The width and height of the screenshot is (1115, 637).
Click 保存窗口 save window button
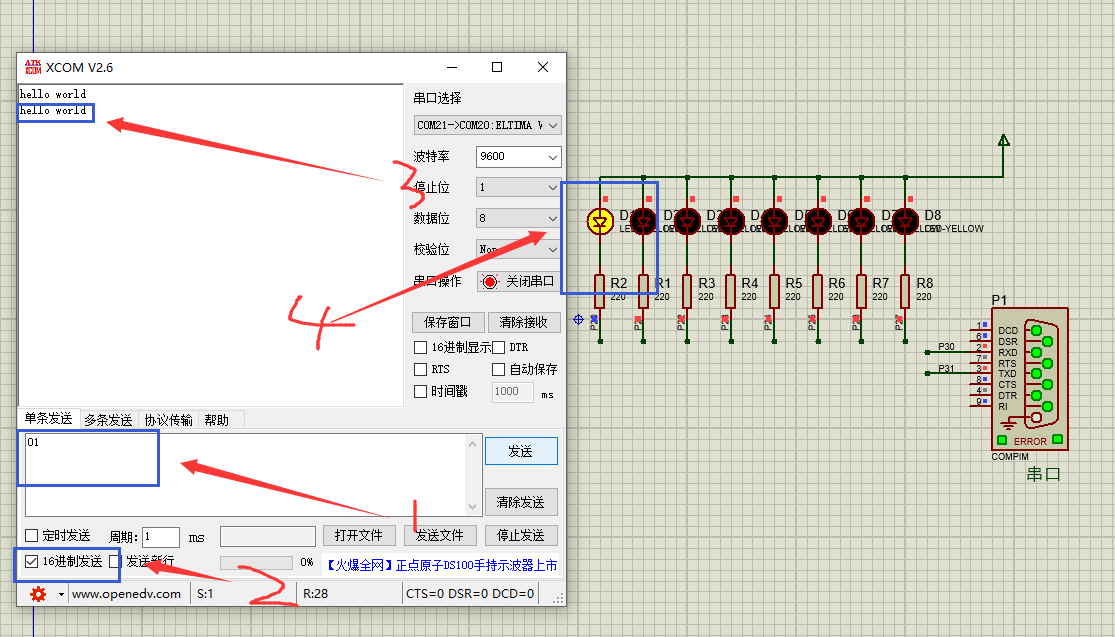[448, 322]
